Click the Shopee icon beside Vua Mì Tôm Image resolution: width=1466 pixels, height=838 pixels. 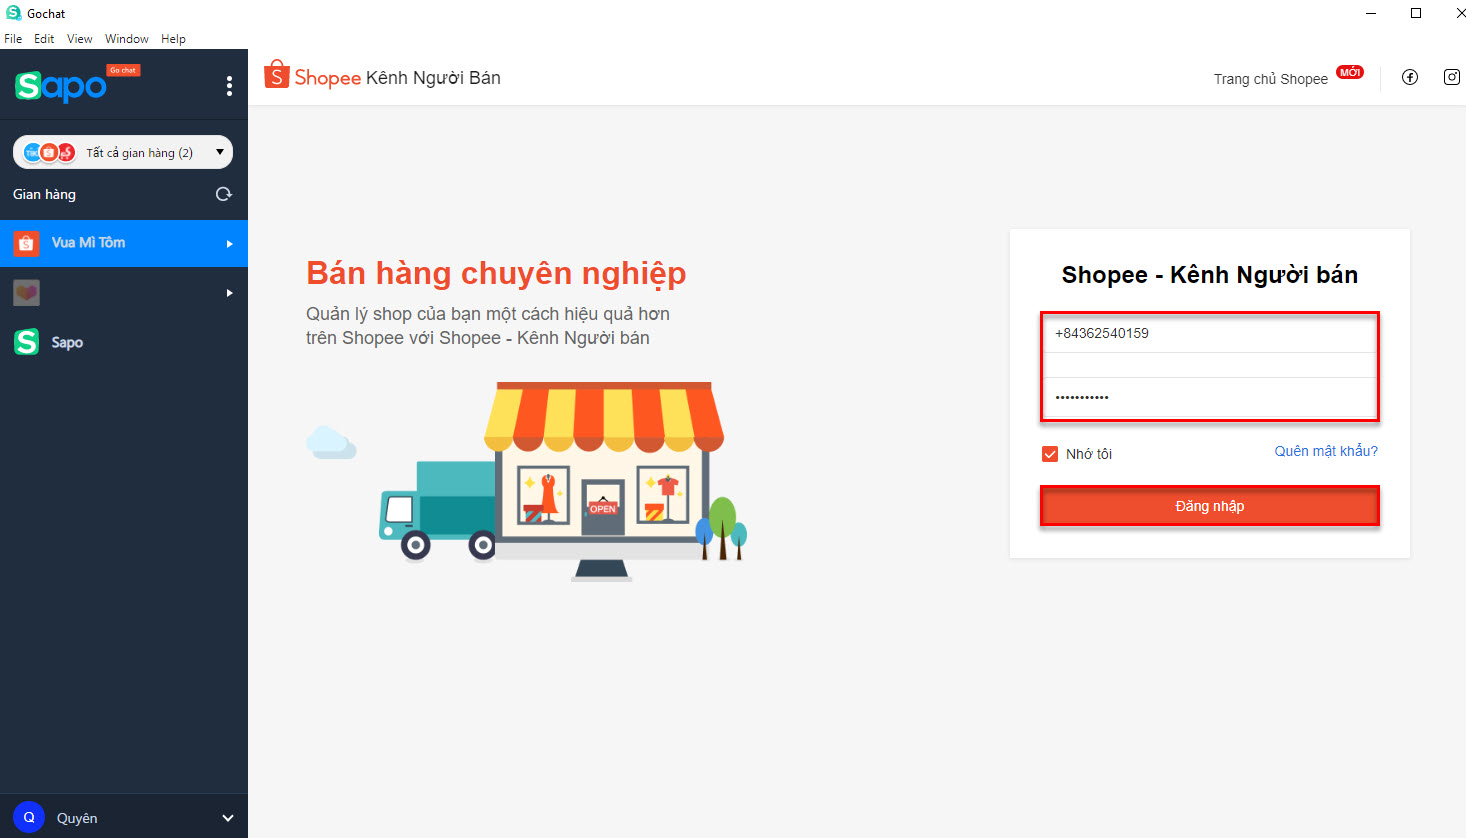click(x=26, y=243)
